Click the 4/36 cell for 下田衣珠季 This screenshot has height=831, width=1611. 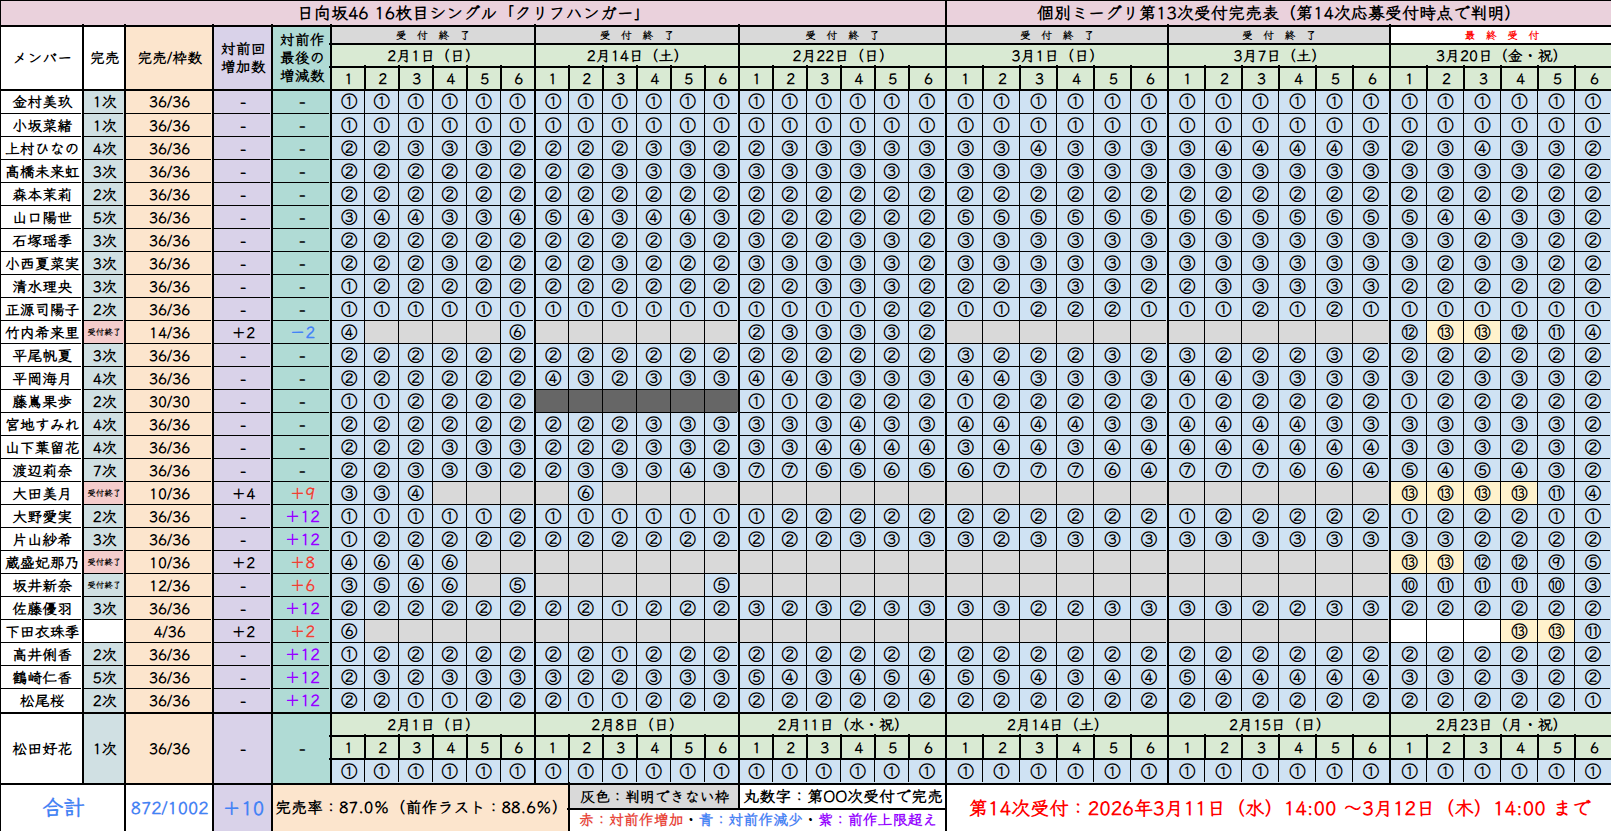pos(169,632)
